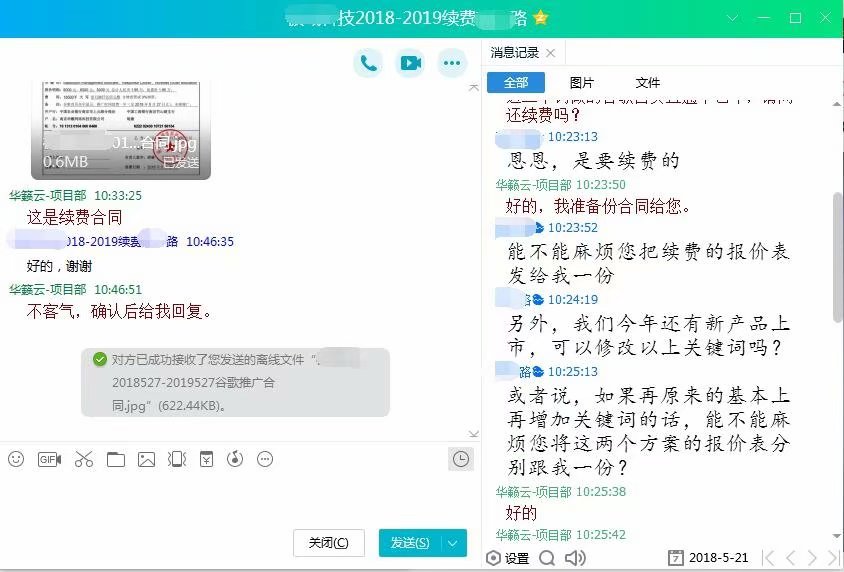Search message records with magnifier icon

pos(547,558)
